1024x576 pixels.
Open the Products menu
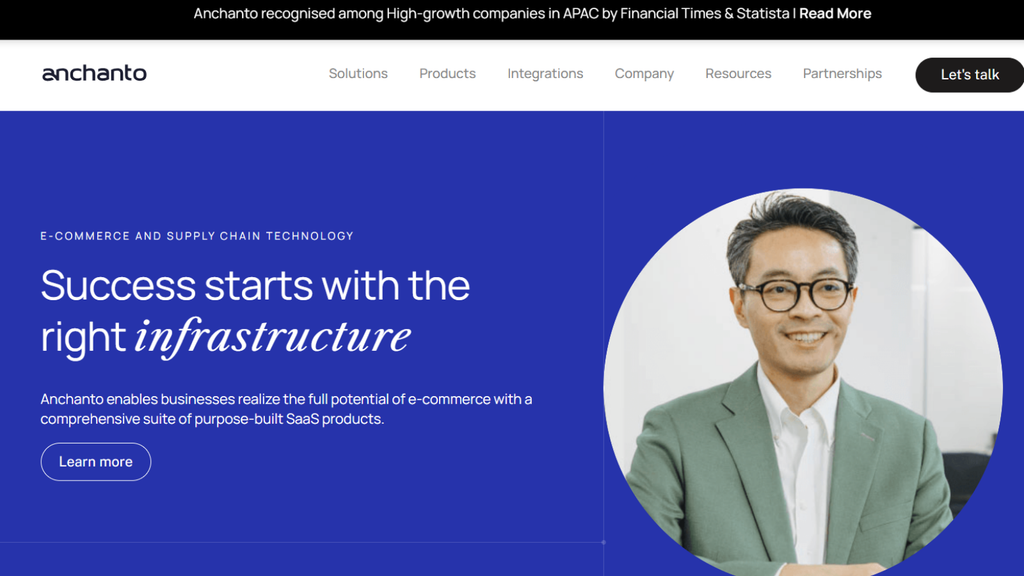(447, 73)
